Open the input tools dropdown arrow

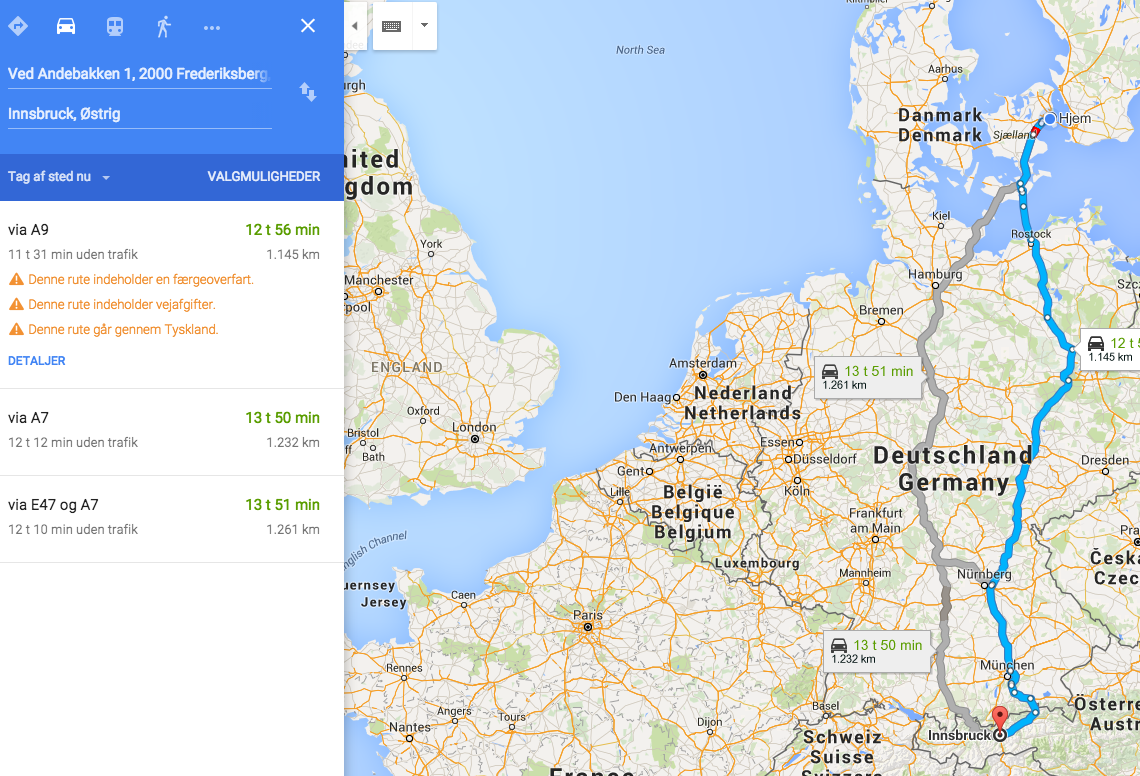coord(424,26)
